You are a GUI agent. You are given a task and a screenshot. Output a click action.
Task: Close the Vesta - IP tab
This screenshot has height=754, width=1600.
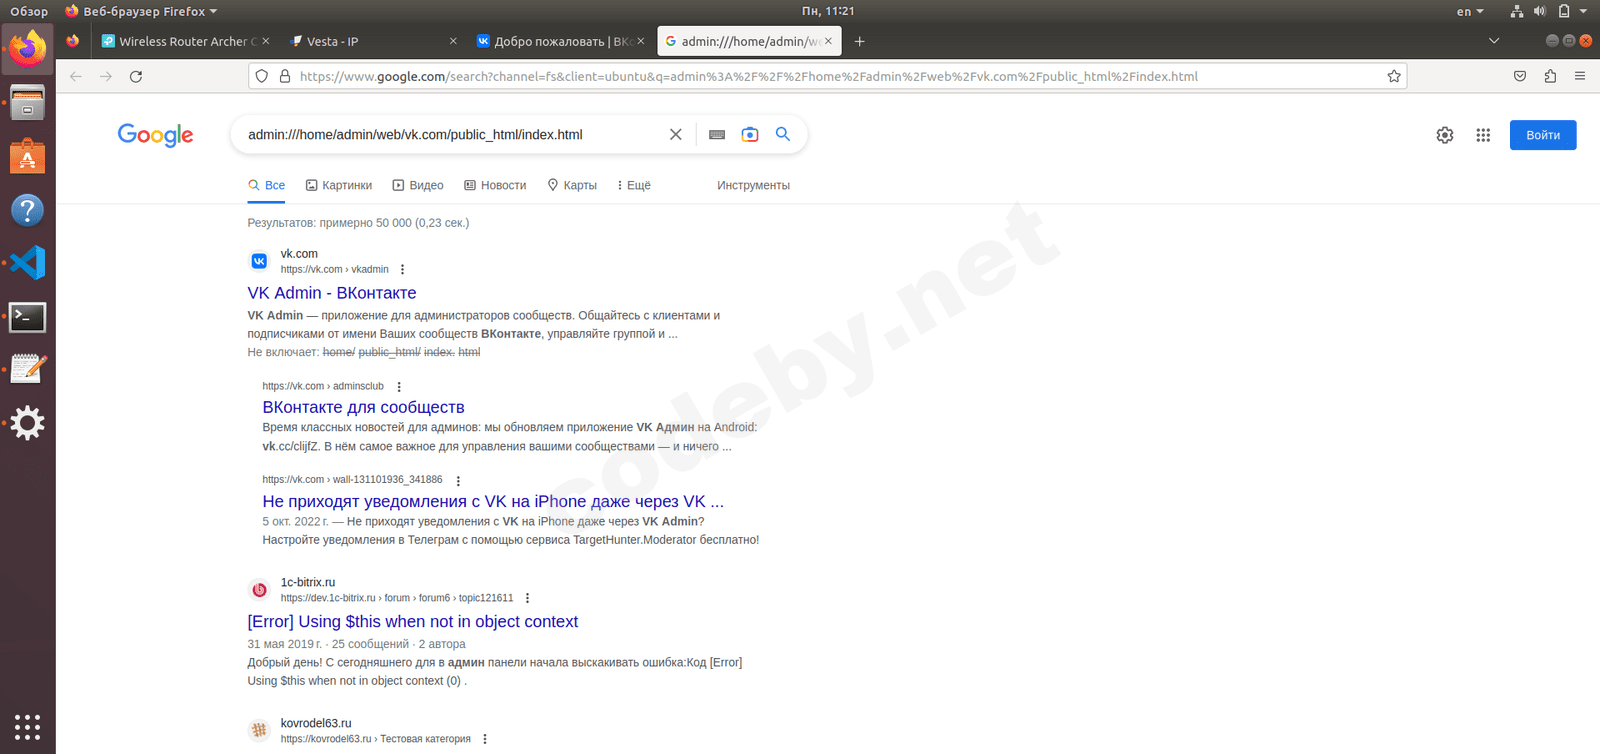[453, 41]
